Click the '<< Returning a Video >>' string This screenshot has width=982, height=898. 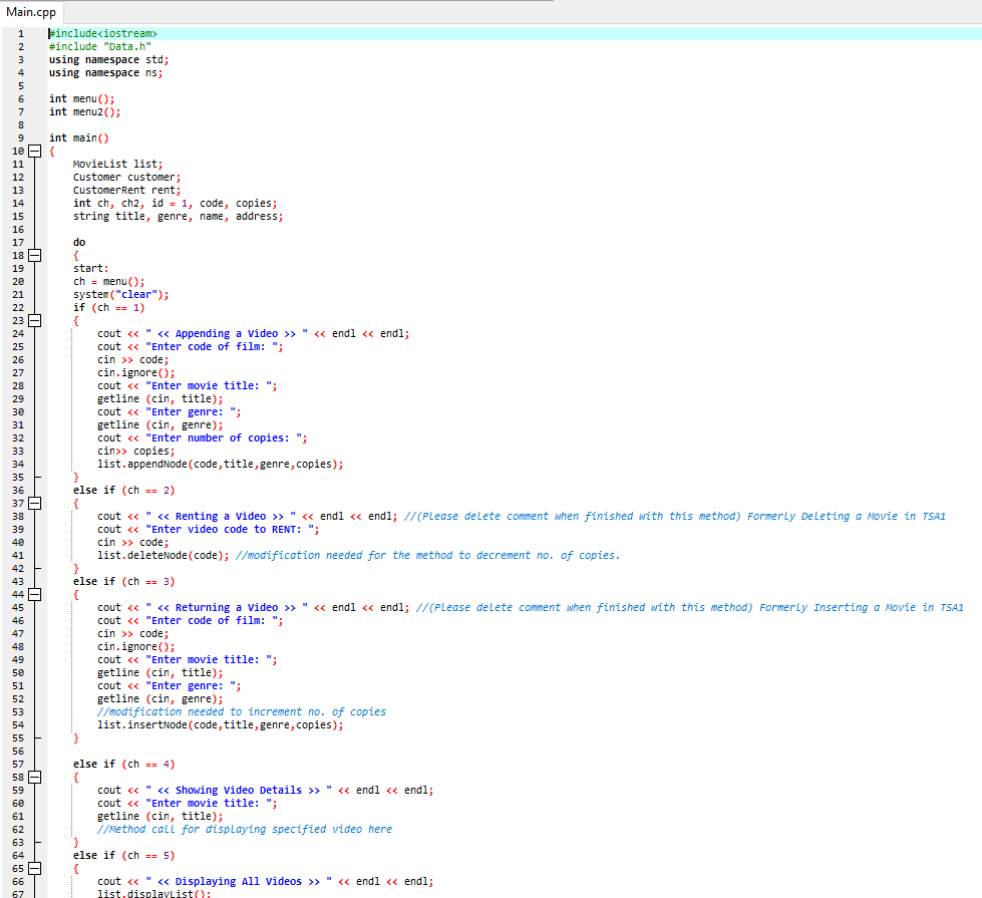tap(227, 607)
